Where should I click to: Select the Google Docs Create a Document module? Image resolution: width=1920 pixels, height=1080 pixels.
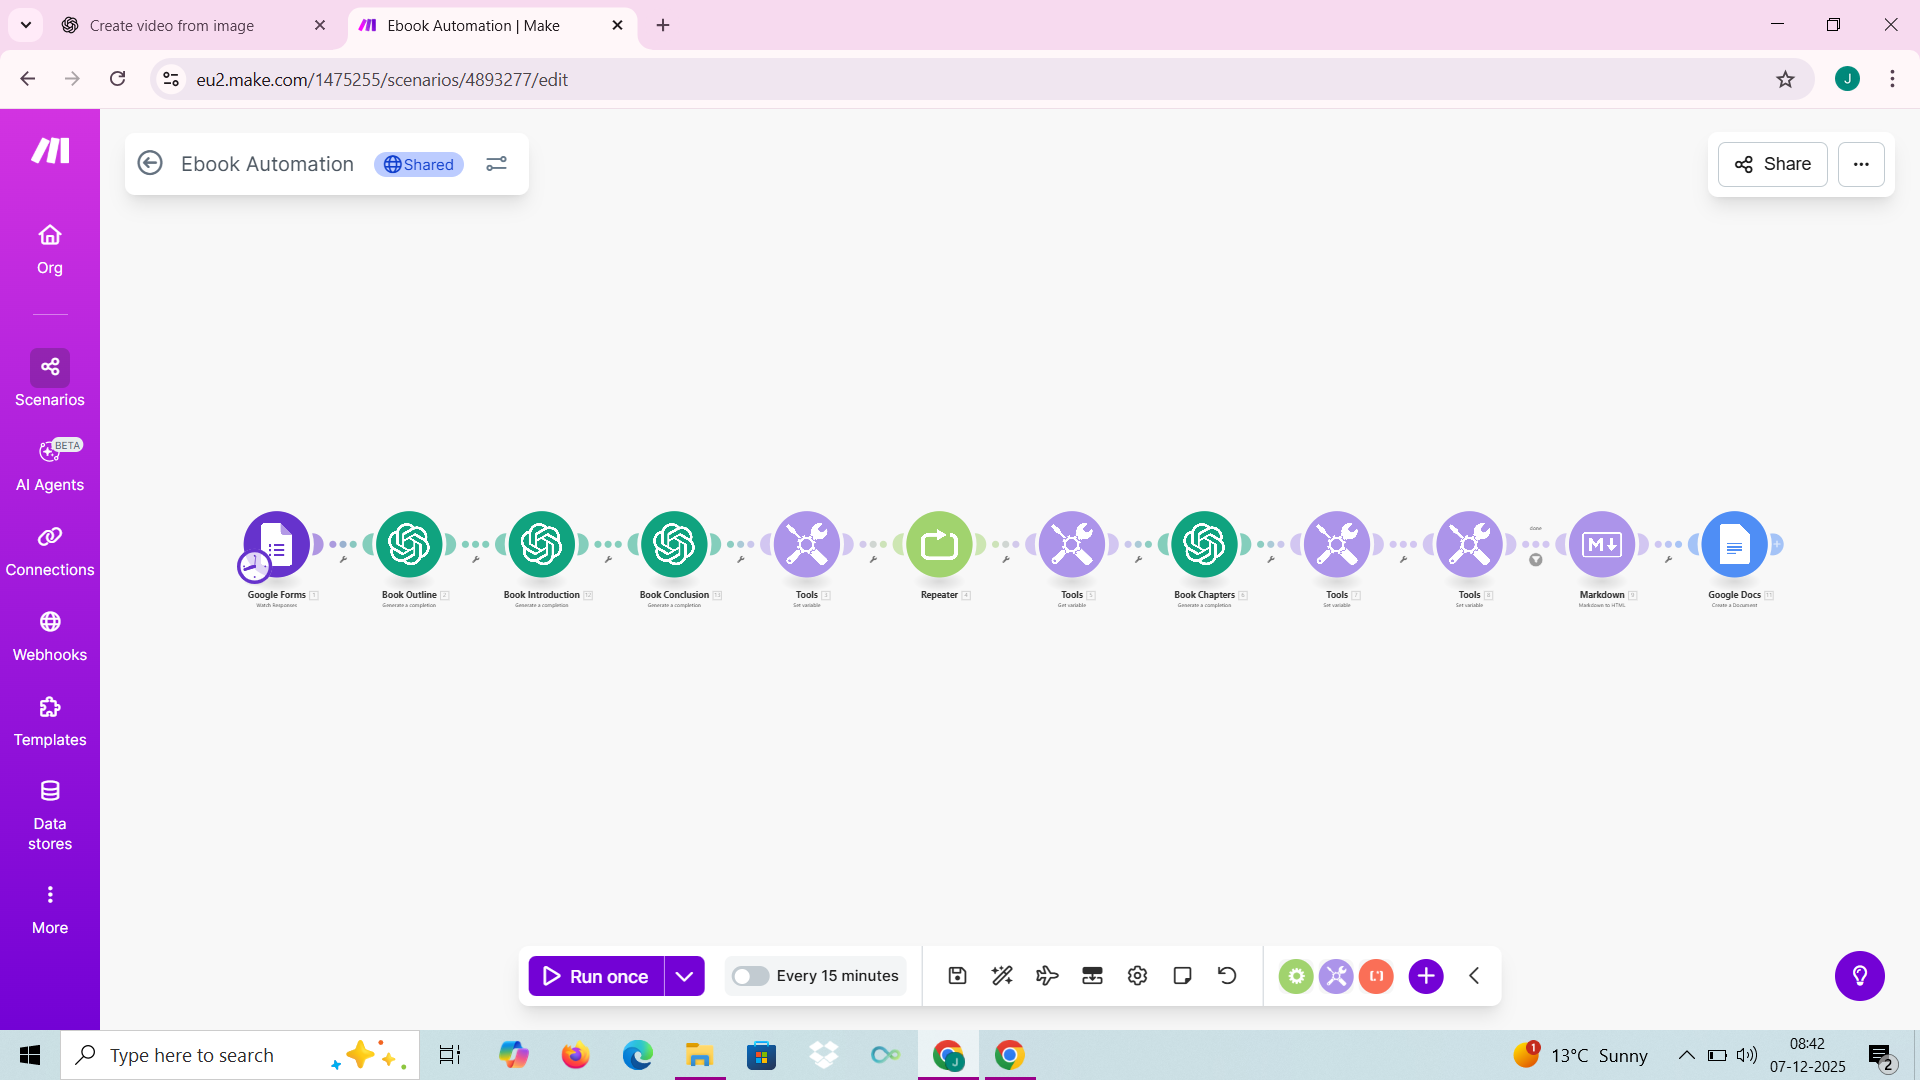(1736, 545)
